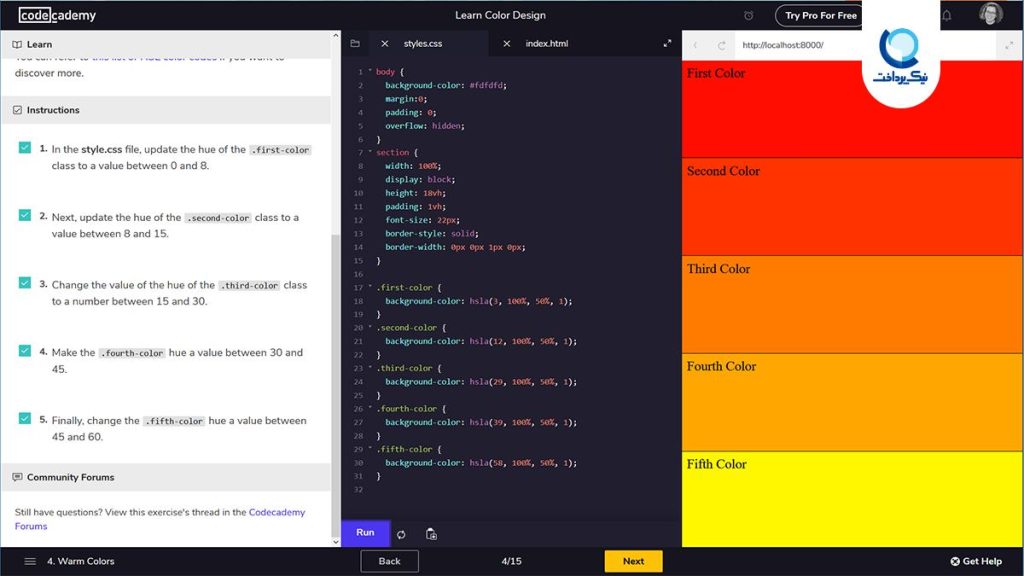Run the current code
The width and height of the screenshot is (1024, 576).
point(364,533)
